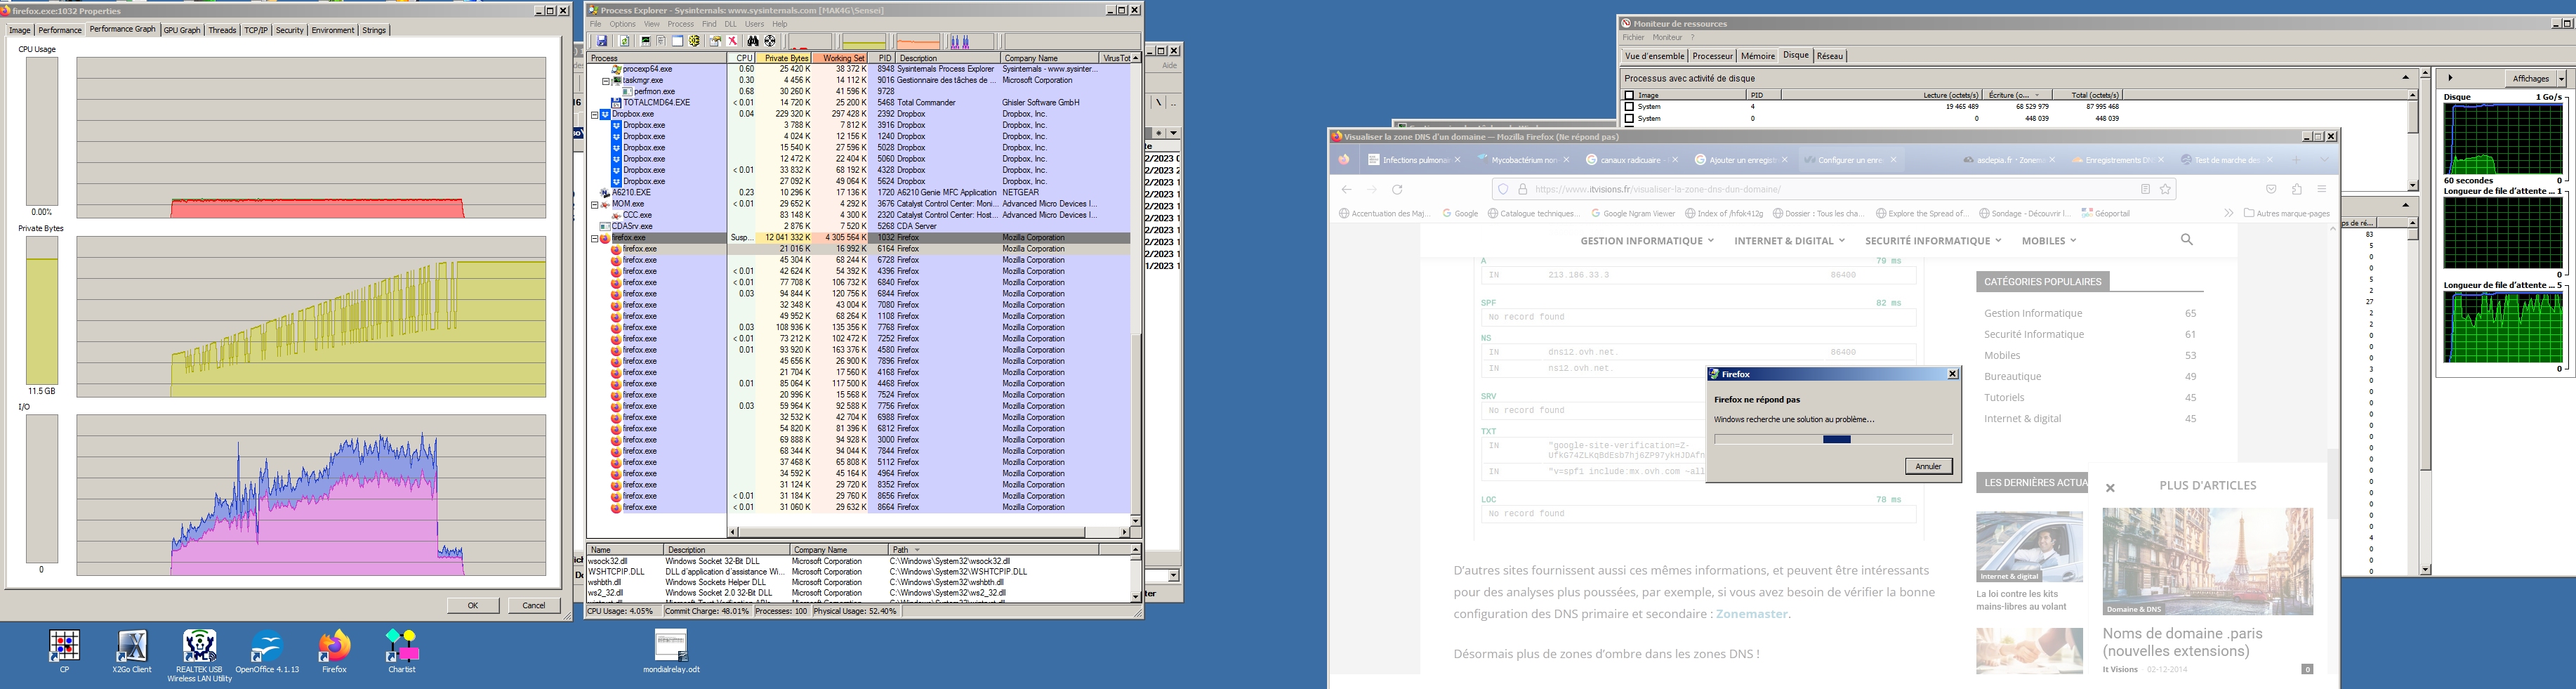Open the Zonemaster link in article

1751,614
